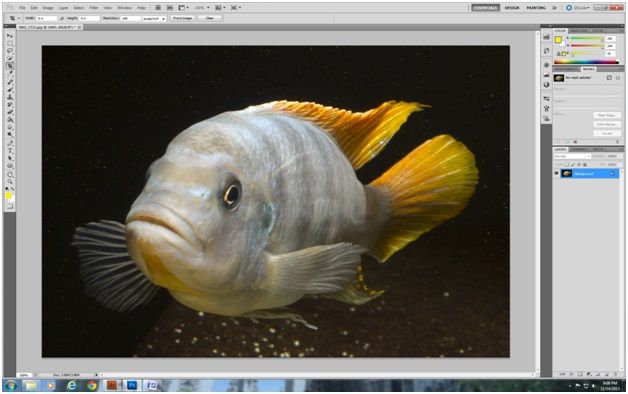Toggle Quick Mask mode icon in toolbox
Viewport: 628px width, 394px height.
10,207
